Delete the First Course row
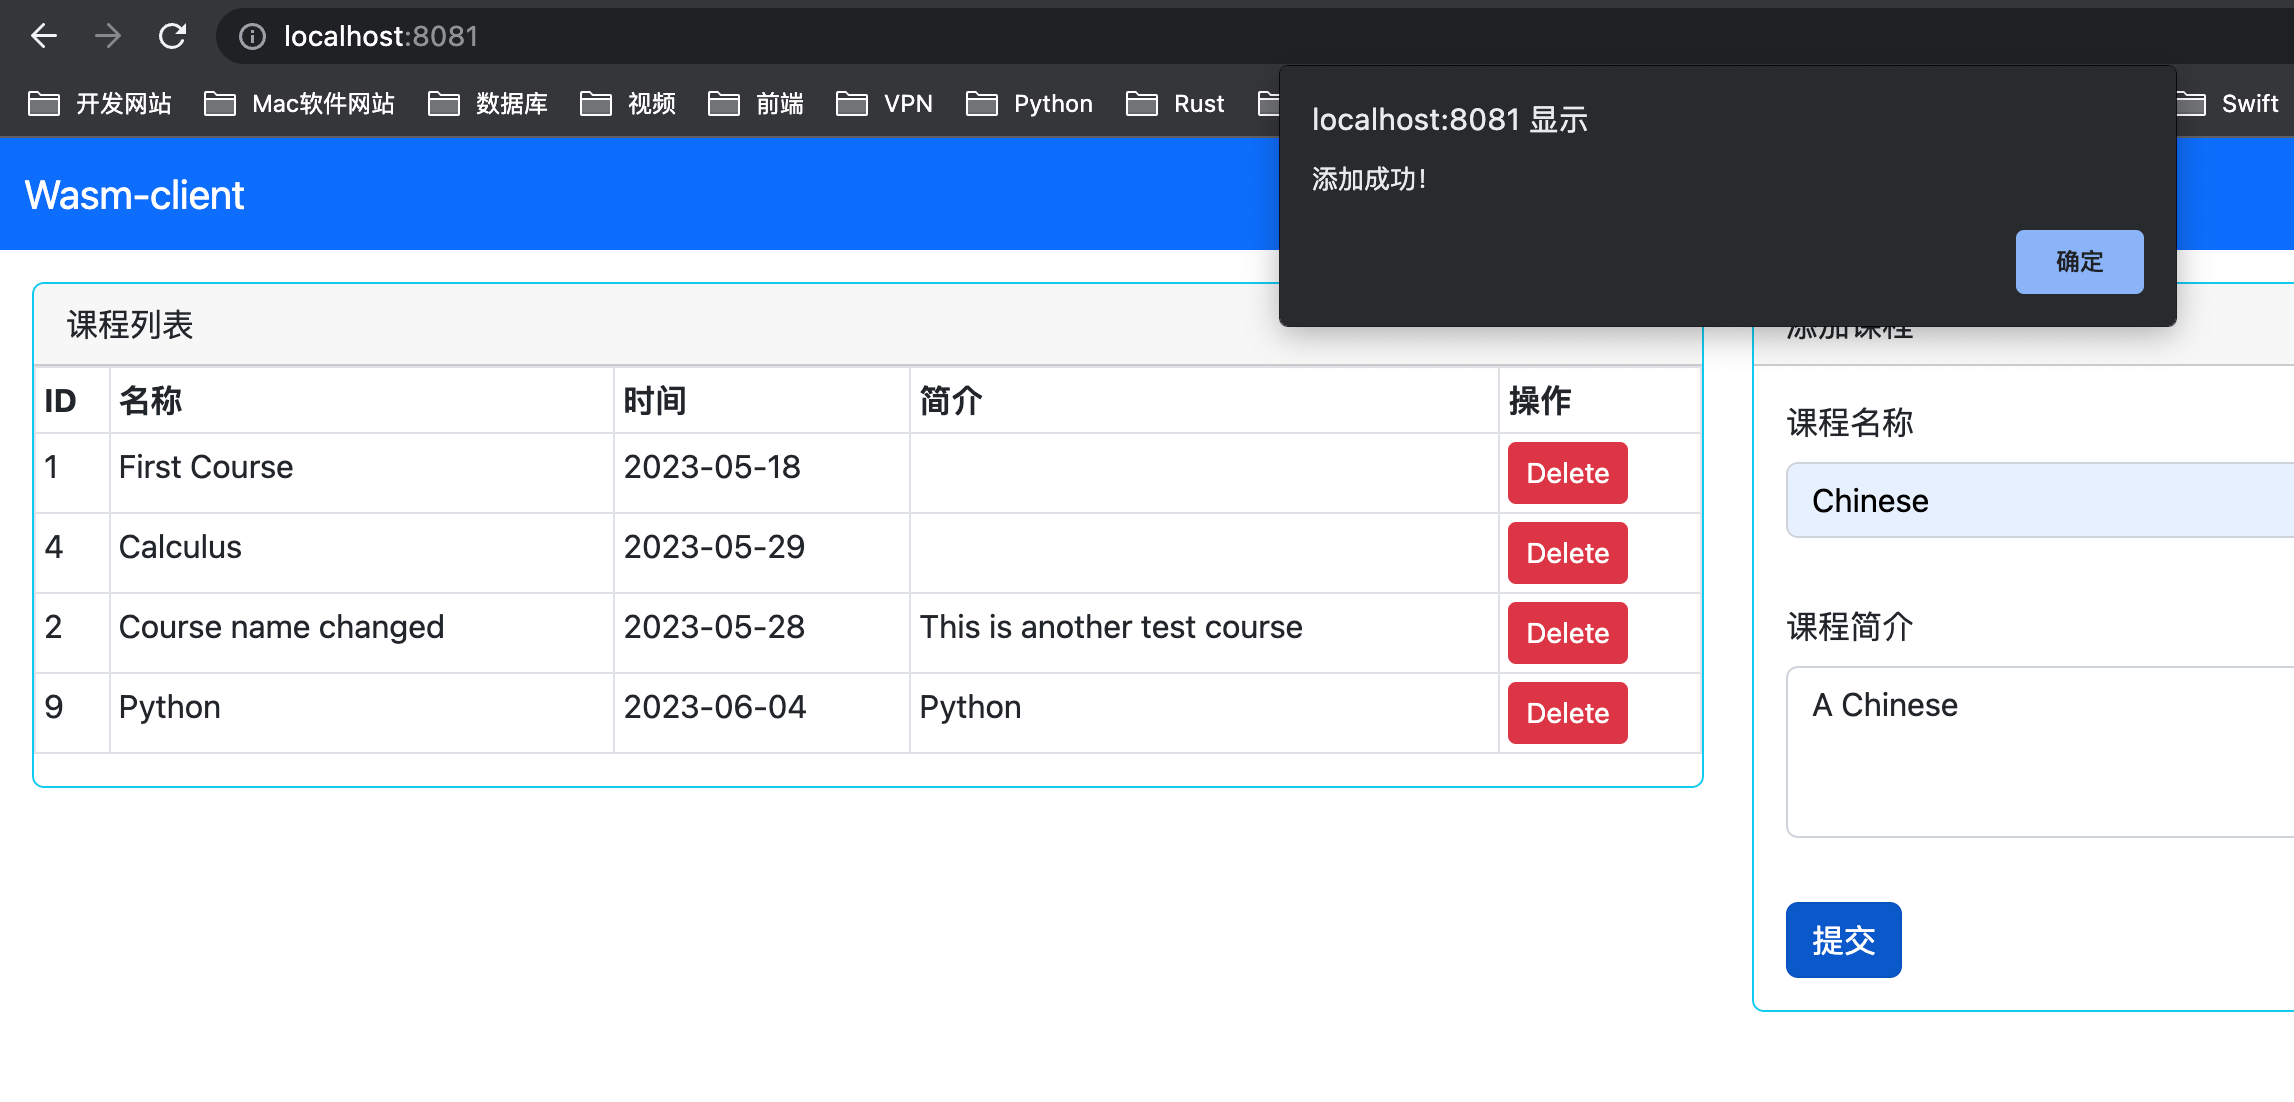The width and height of the screenshot is (2294, 1102). [x=1567, y=473]
